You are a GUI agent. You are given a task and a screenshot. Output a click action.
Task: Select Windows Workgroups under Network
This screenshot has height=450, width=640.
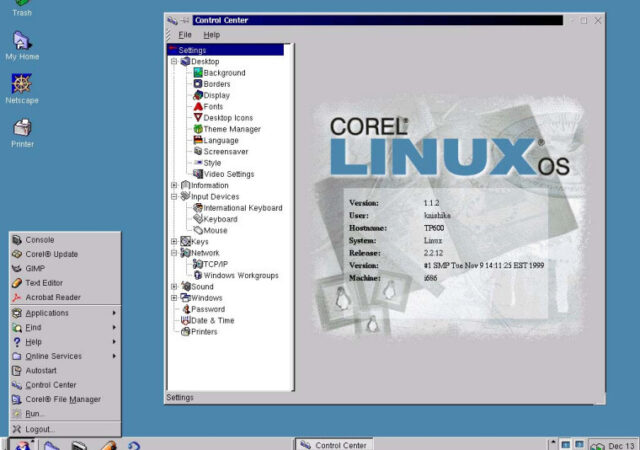(x=242, y=275)
